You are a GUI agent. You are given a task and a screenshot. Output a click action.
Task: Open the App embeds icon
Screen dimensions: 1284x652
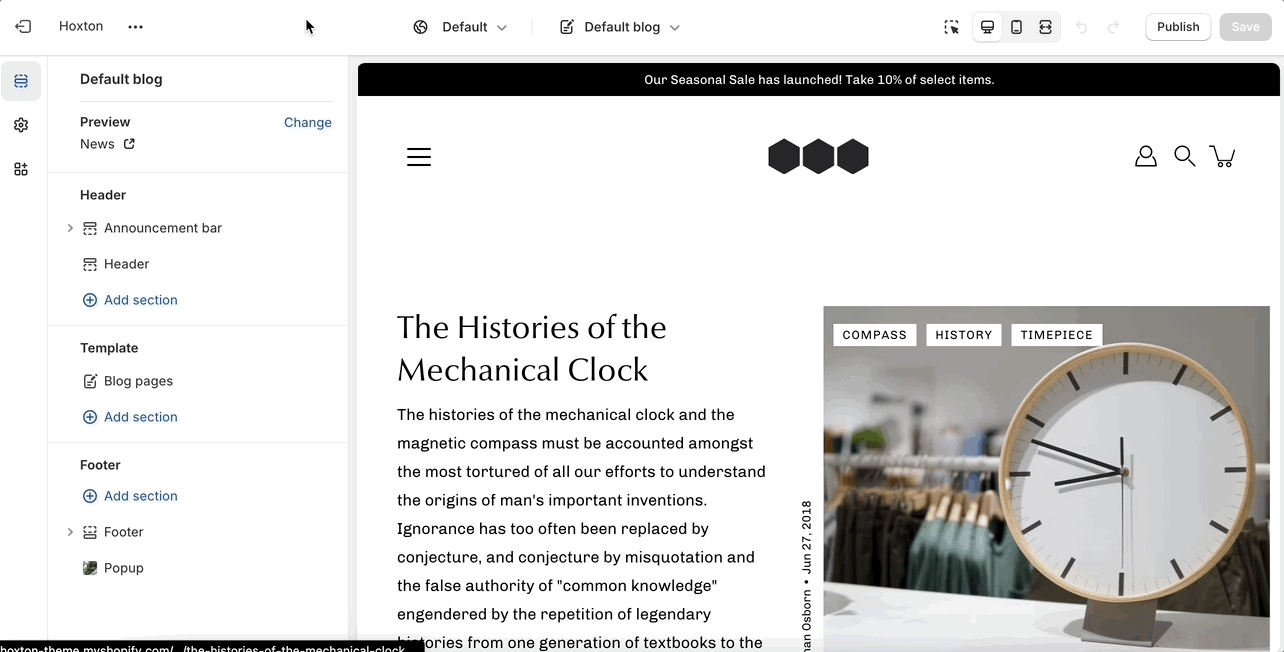[x=21, y=169]
